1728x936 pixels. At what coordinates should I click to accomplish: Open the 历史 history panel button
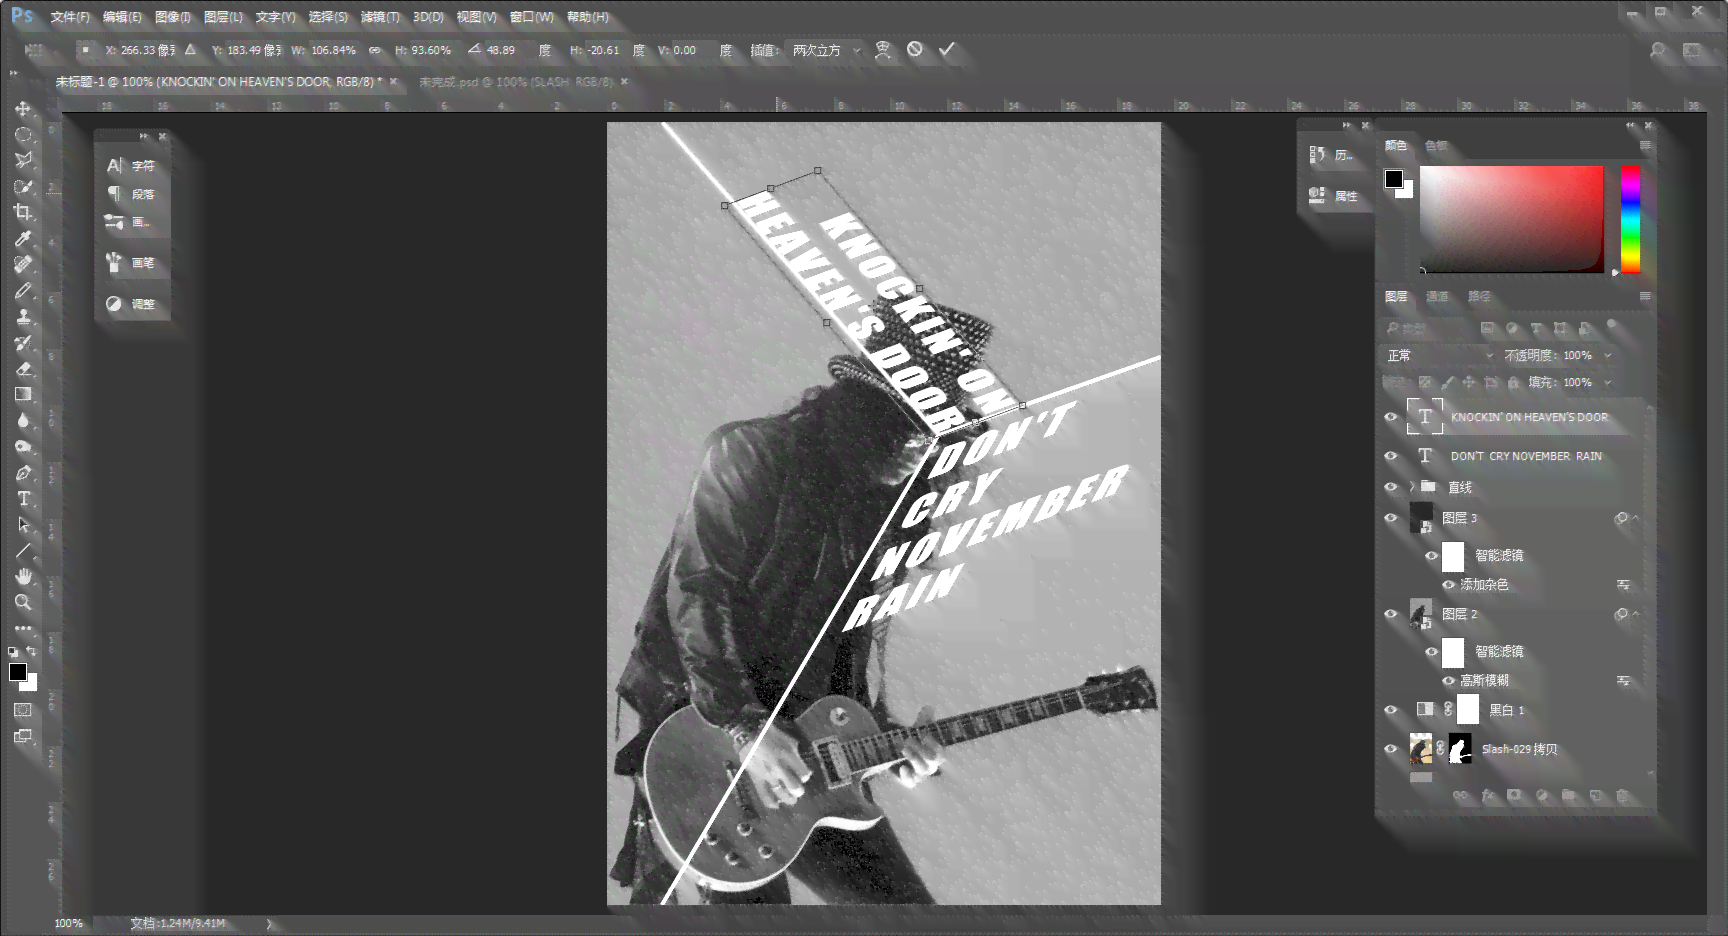(x=1332, y=155)
